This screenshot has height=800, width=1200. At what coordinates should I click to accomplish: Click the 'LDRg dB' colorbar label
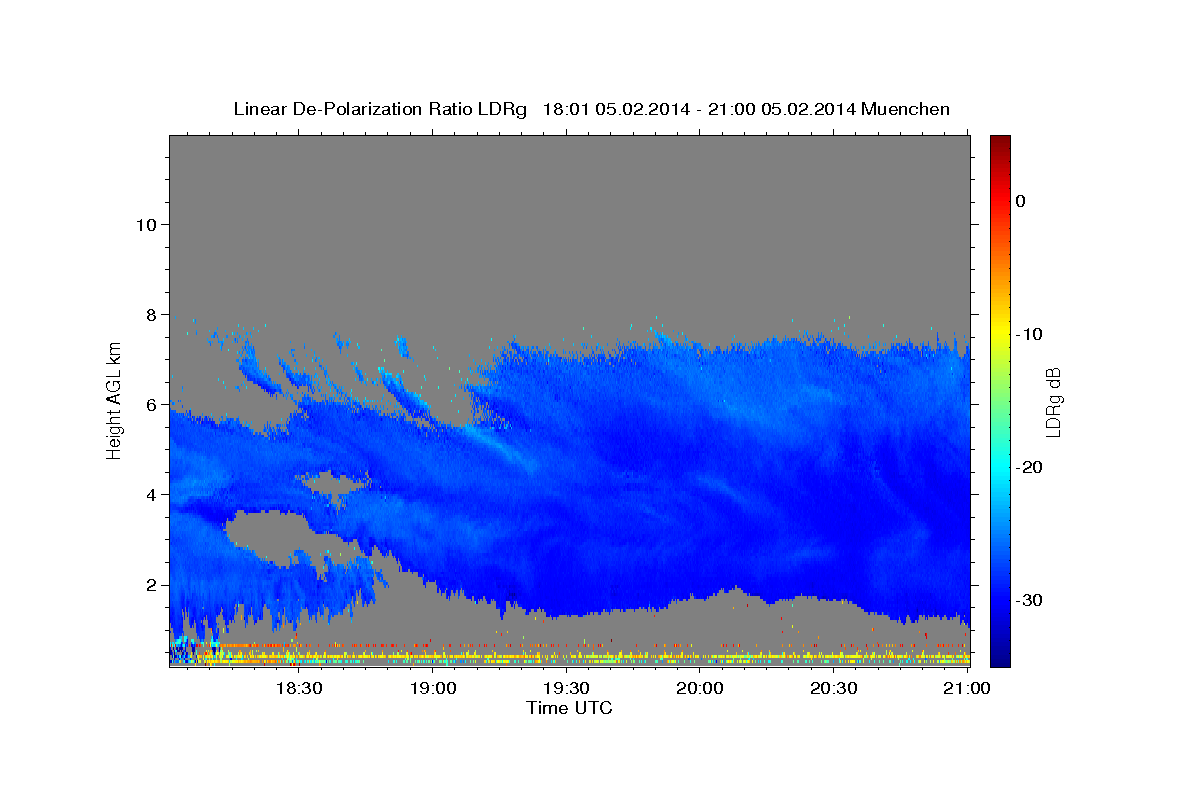[x=1053, y=401]
